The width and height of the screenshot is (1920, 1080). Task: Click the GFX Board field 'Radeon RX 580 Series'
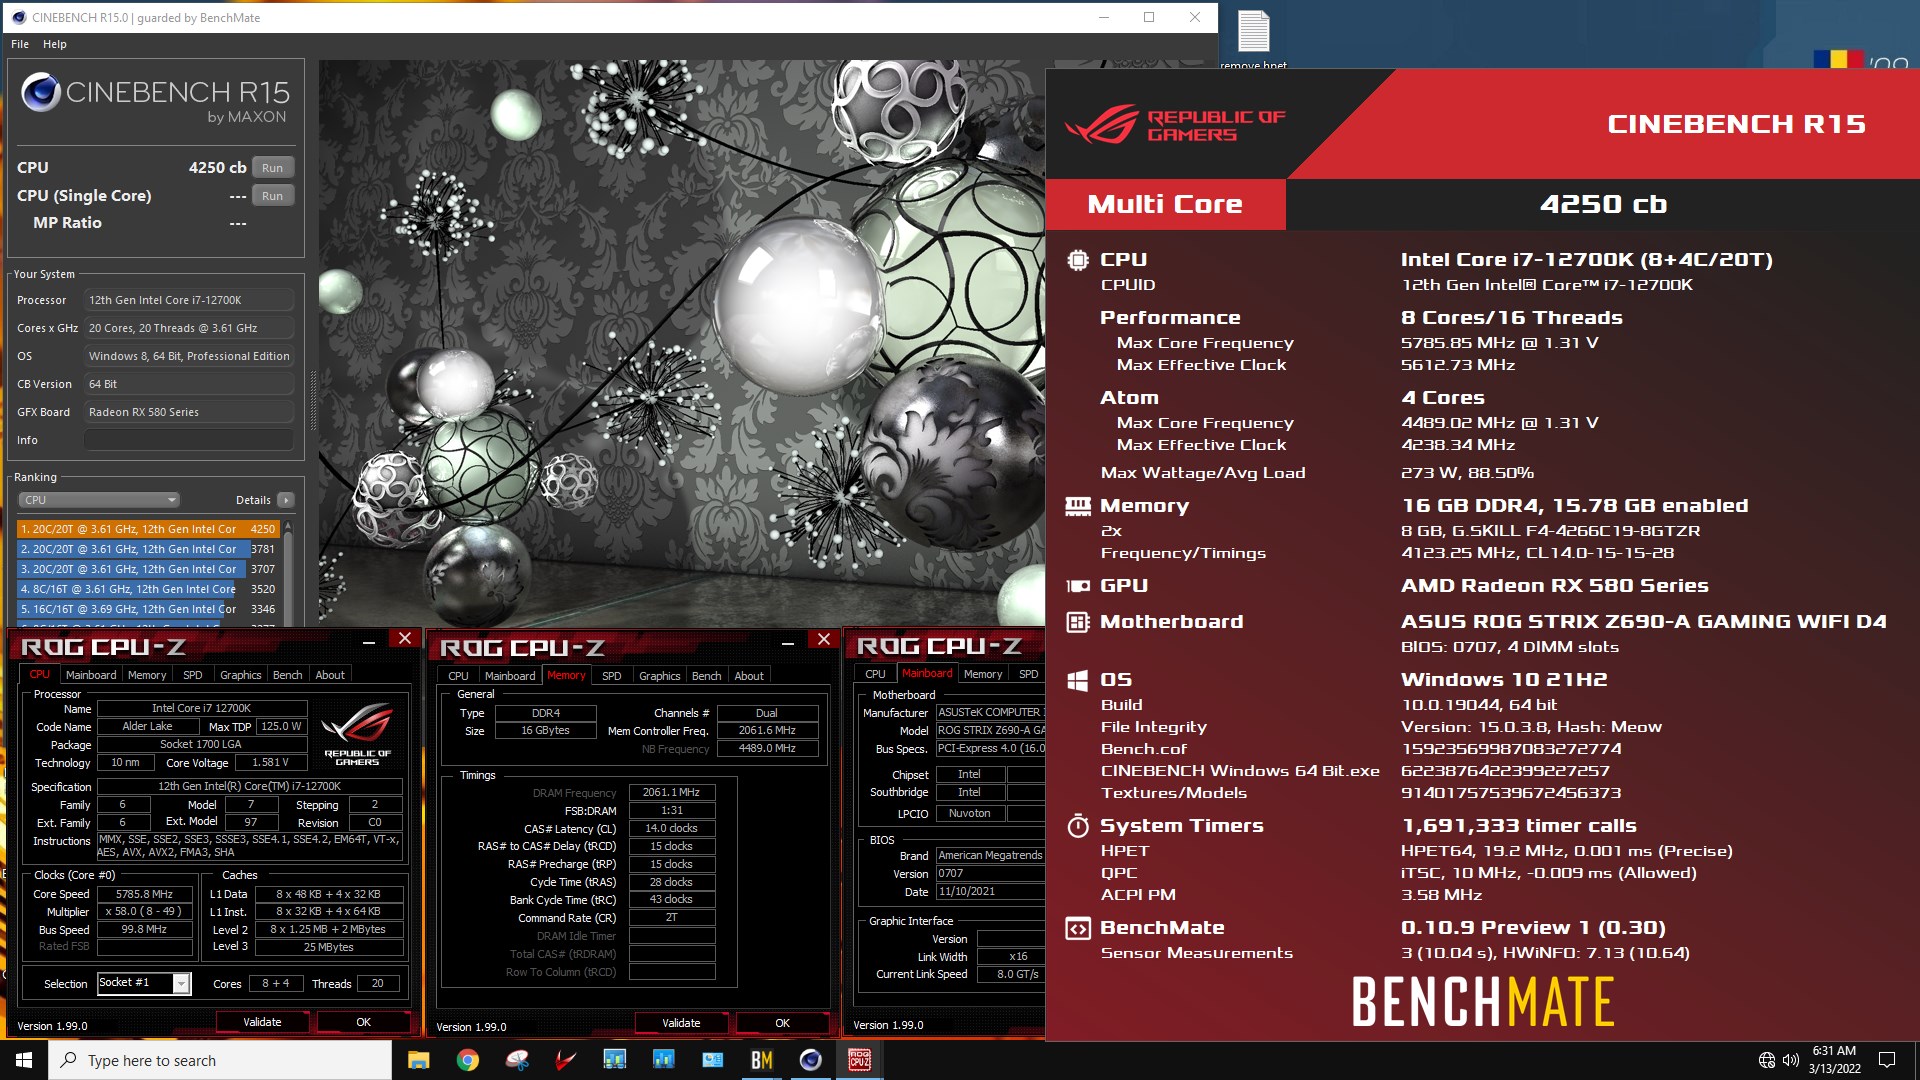coord(189,412)
